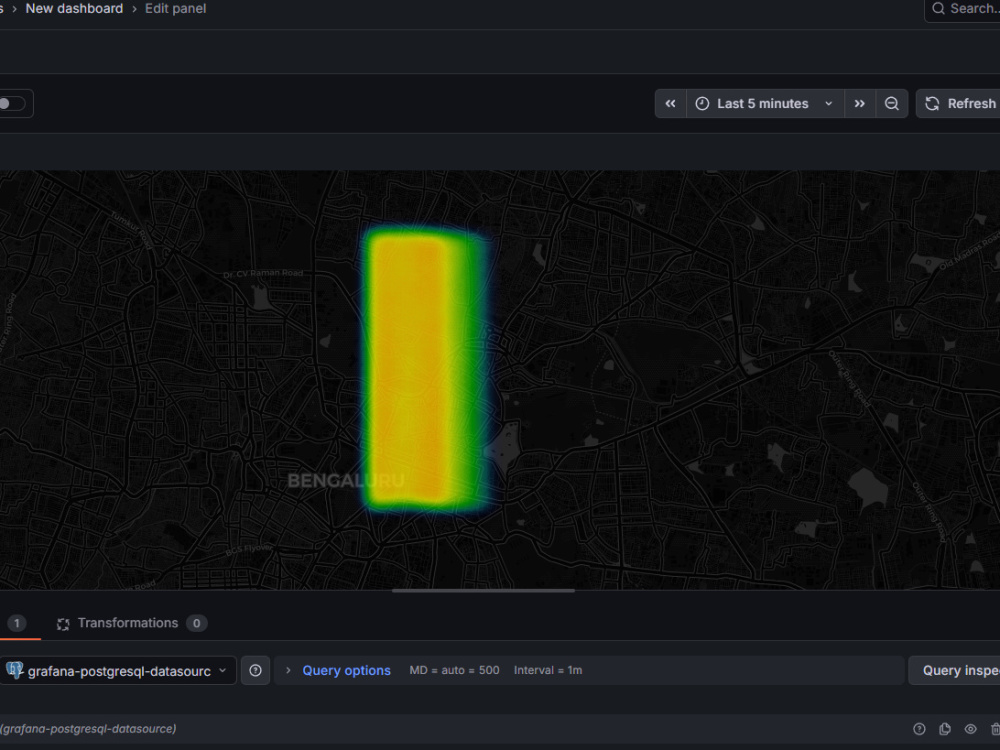Click the (grafana-postgresql-datasource) query label

click(x=88, y=729)
